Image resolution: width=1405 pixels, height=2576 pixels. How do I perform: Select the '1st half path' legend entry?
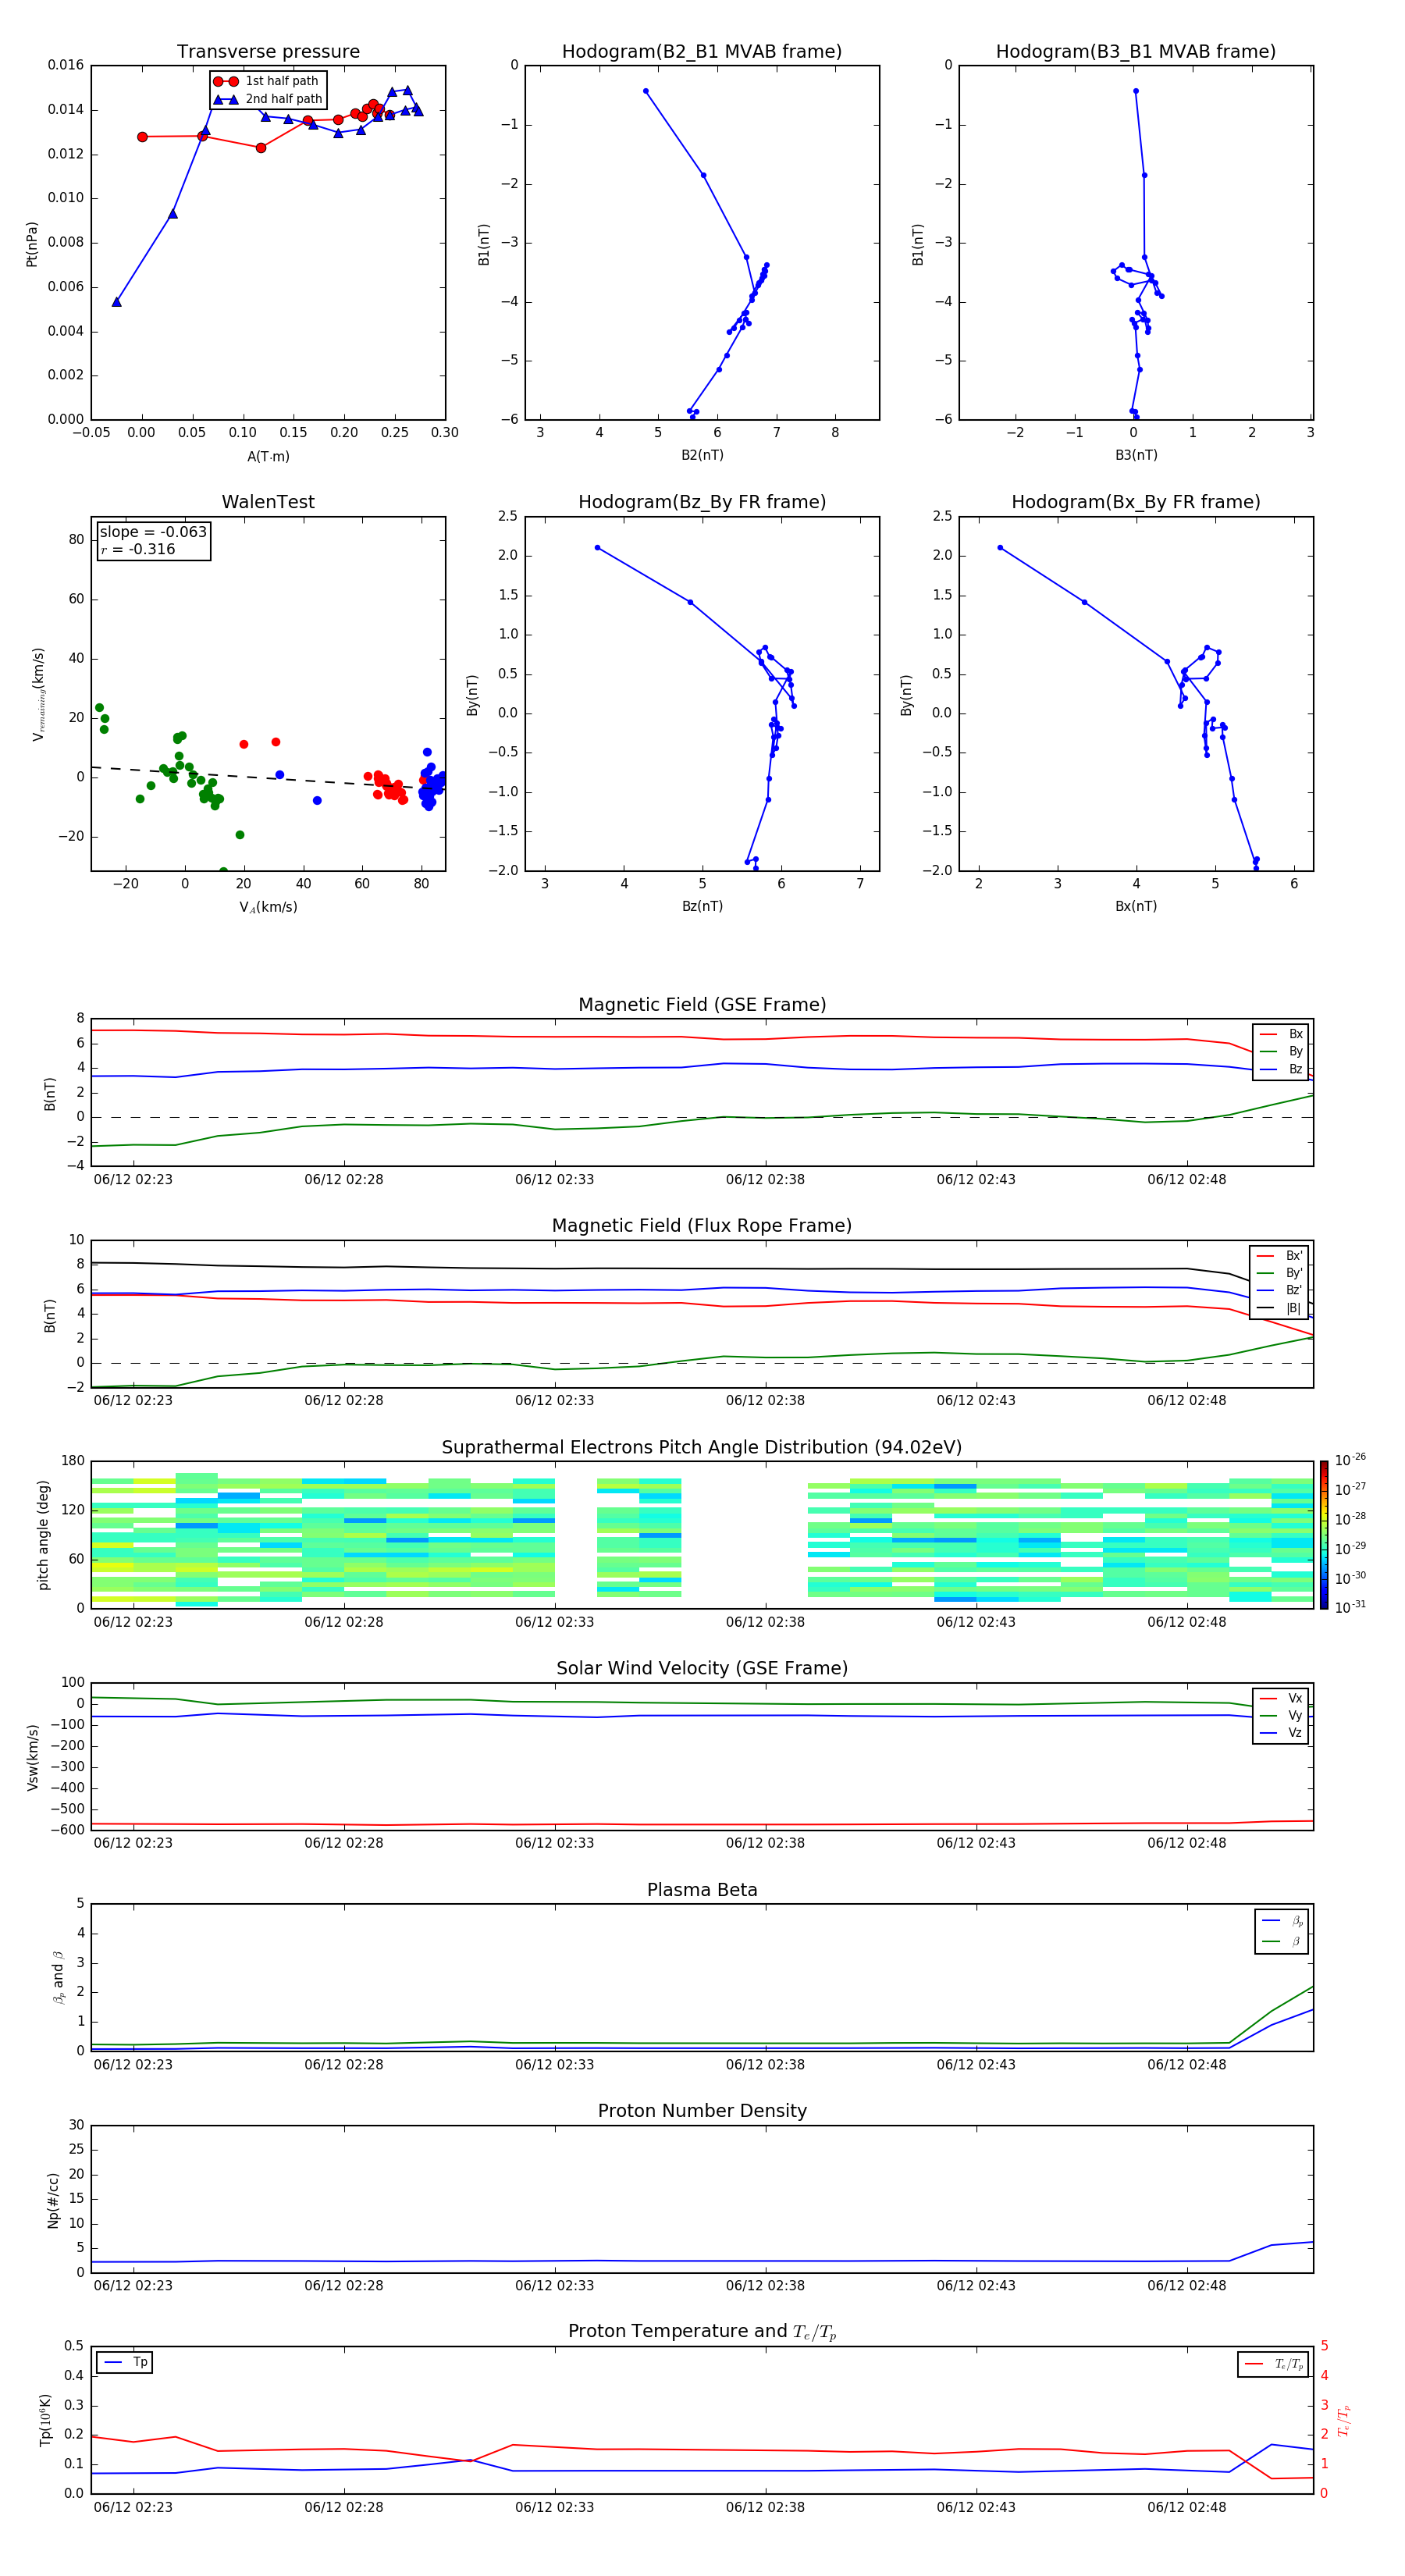click(x=267, y=81)
